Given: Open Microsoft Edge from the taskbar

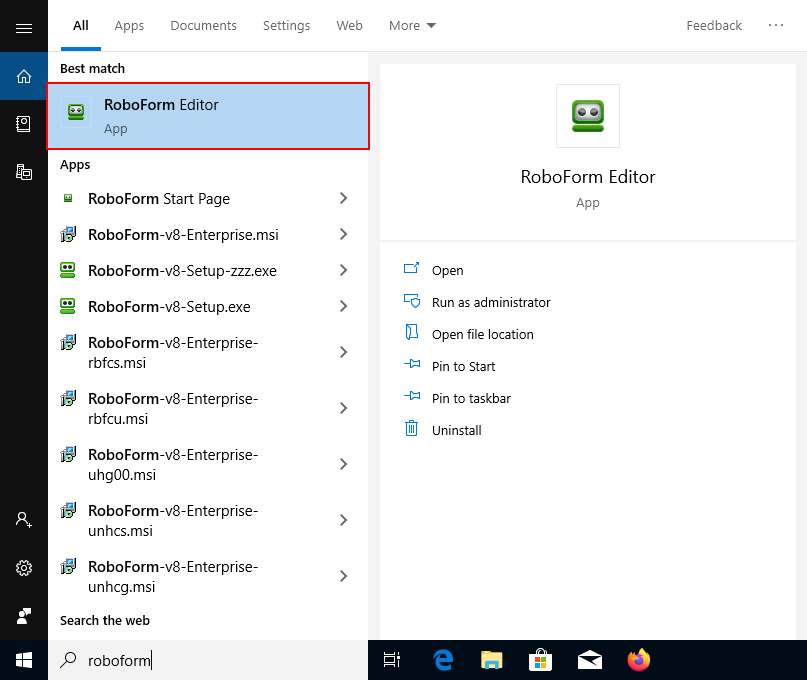Looking at the screenshot, I should (x=442, y=660).
